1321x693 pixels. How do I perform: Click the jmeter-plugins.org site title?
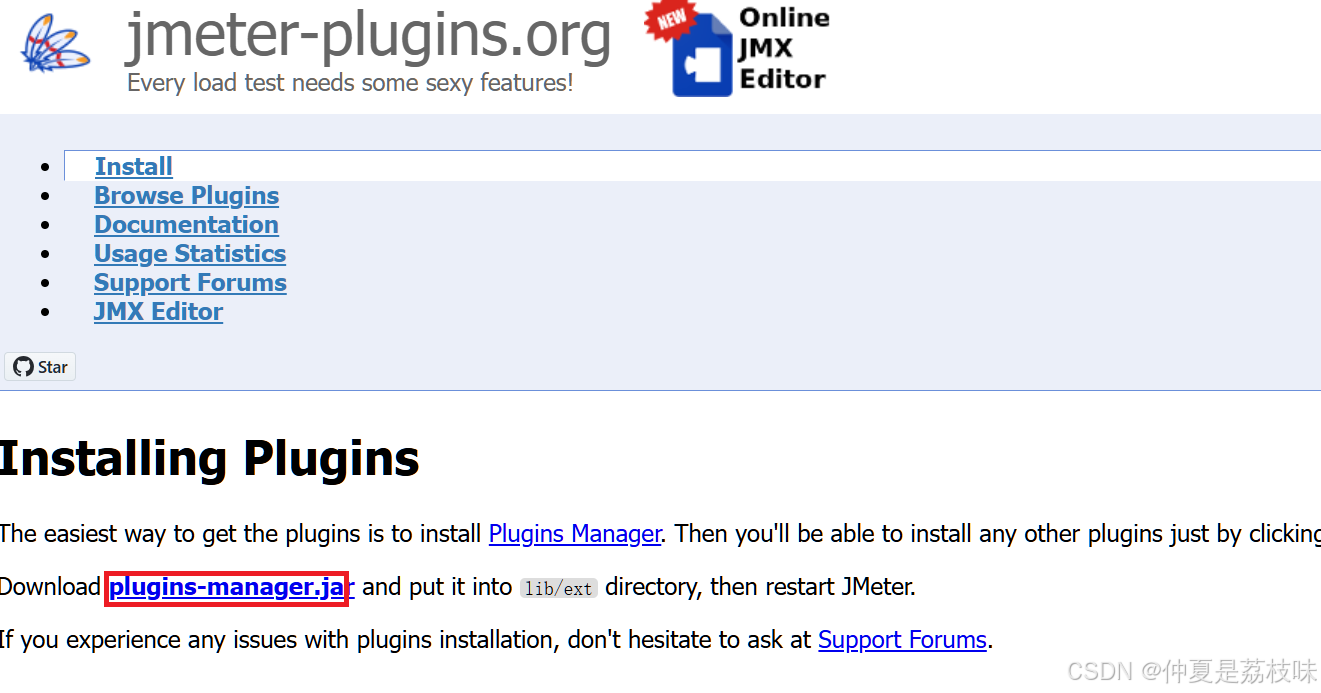click(x=369, y=36)
